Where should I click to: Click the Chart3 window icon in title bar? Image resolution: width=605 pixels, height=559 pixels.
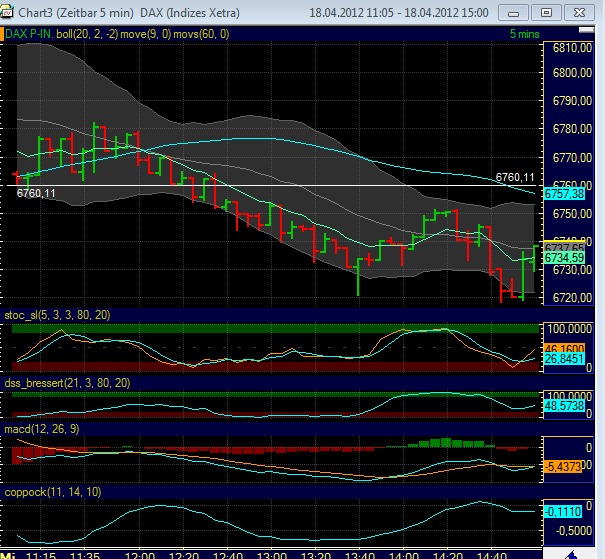[7, 12]
